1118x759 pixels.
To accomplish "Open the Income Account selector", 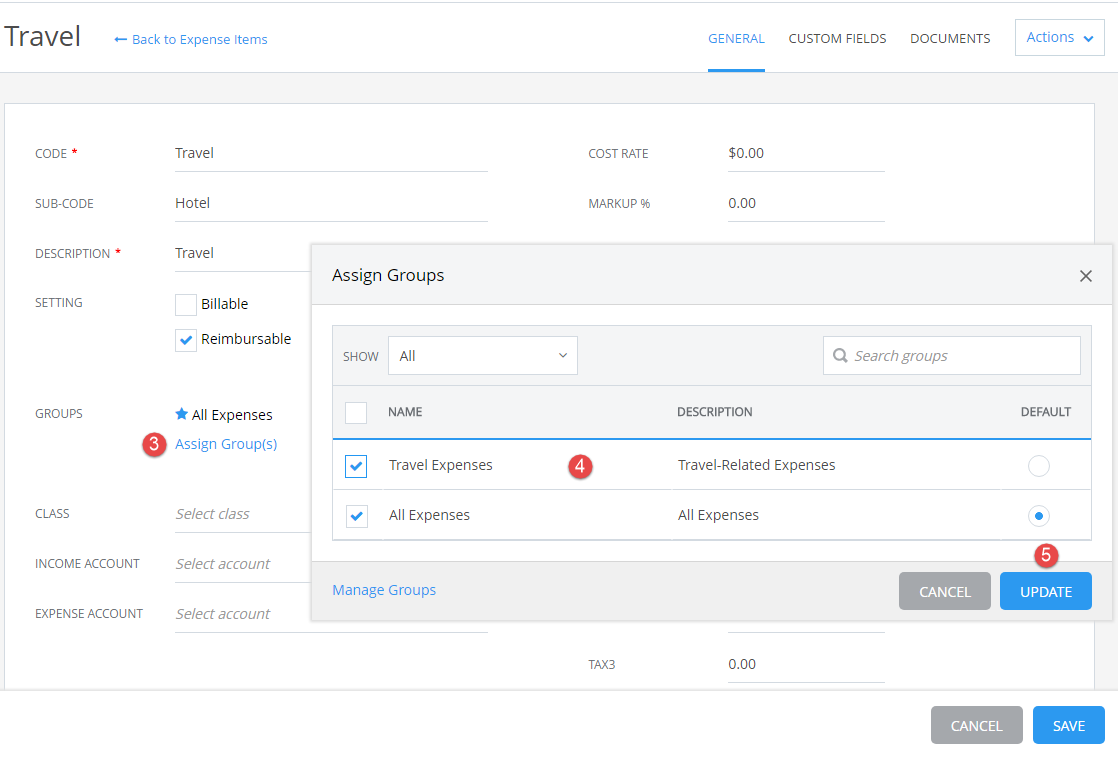I will click(242, 564).
